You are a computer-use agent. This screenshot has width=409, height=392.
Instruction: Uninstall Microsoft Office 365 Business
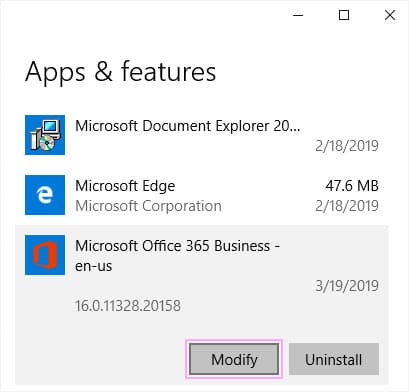click(334, 359)
